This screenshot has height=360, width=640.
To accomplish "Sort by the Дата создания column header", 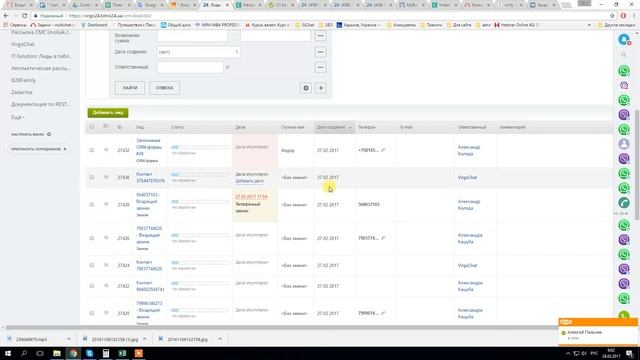I will pos(334,127).
